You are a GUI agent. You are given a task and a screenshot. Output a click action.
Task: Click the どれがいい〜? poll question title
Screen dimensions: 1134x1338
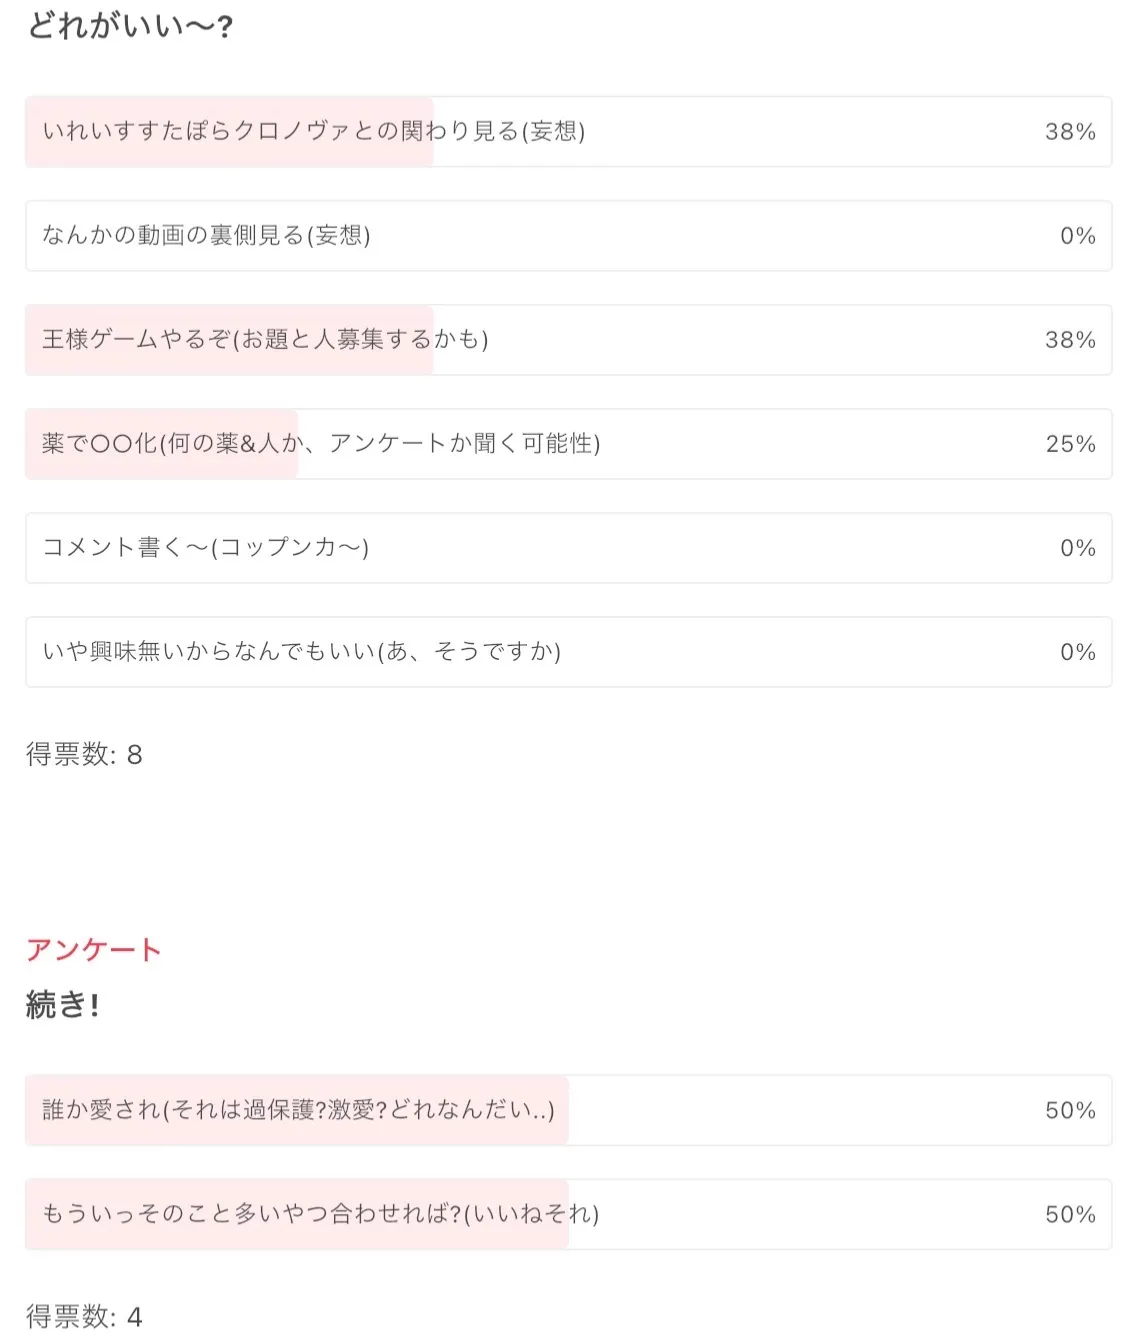coord(130,25)
